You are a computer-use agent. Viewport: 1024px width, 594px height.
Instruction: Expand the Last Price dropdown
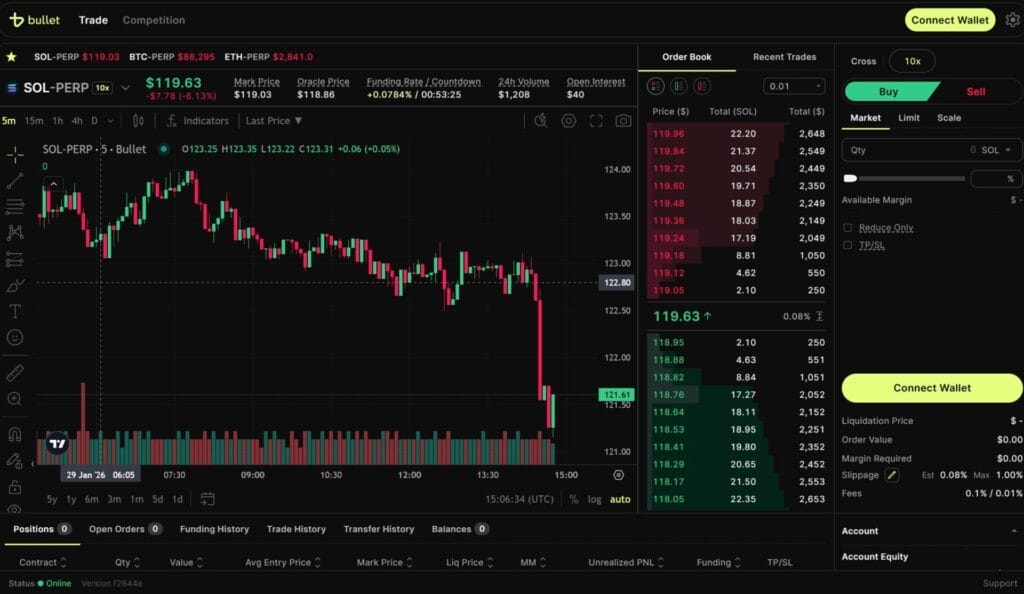click(x=274, y=121)
